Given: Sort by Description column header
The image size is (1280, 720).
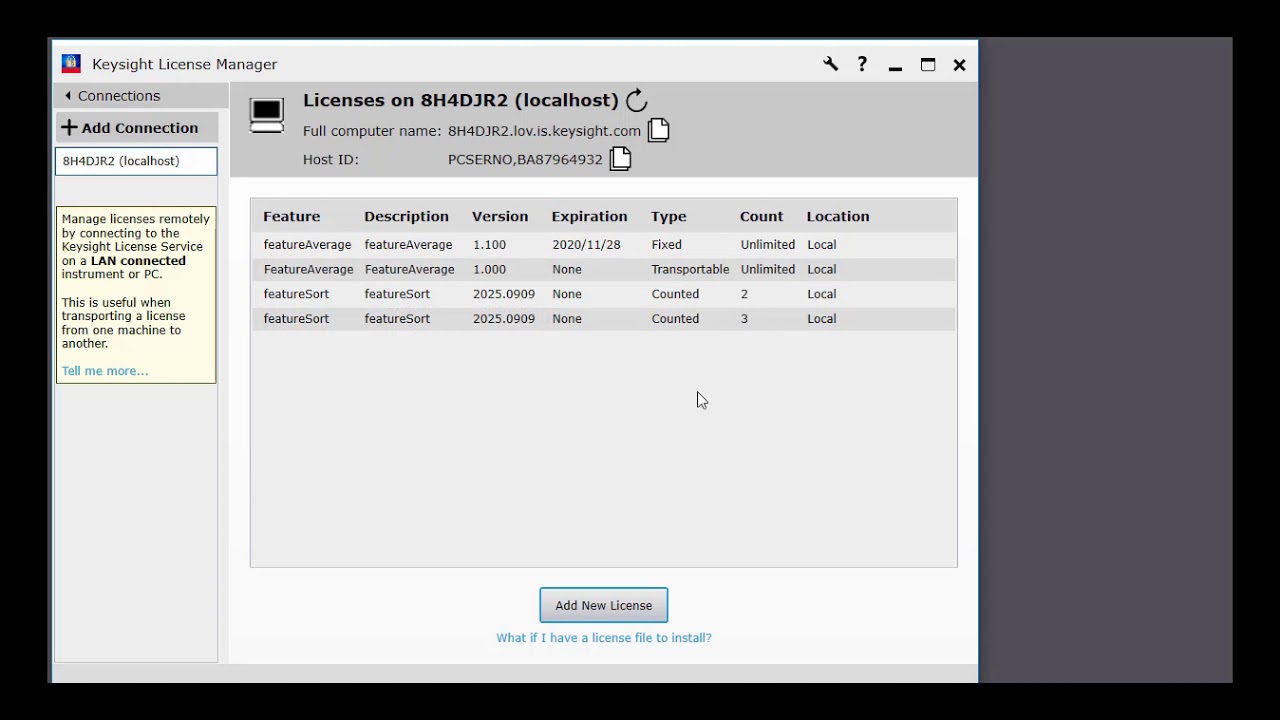Looking at the screenshot, I should [x=406, y=216].
